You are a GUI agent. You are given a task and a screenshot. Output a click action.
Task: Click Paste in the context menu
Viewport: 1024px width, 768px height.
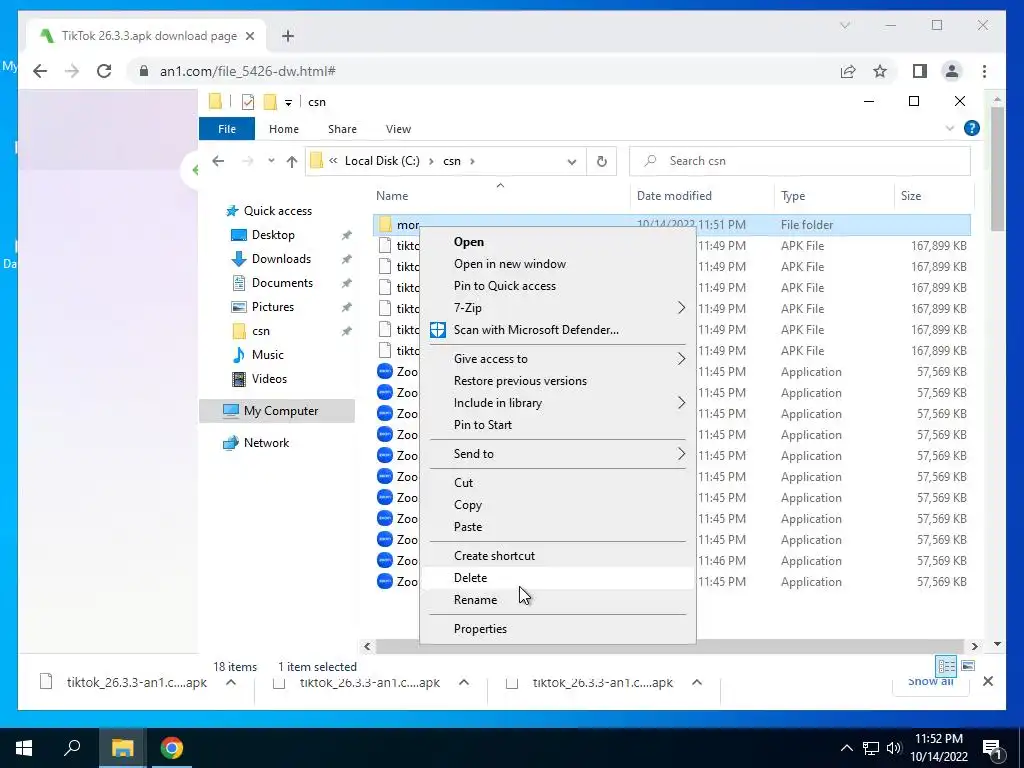point(468,526)
